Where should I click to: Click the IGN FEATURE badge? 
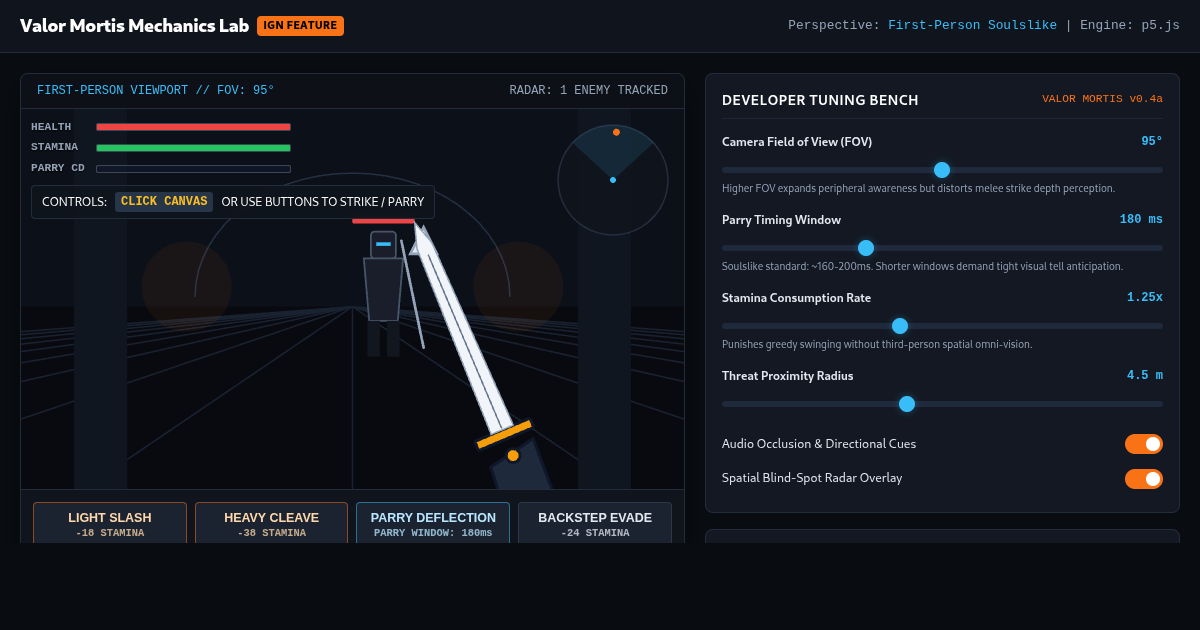pos(300,26)
